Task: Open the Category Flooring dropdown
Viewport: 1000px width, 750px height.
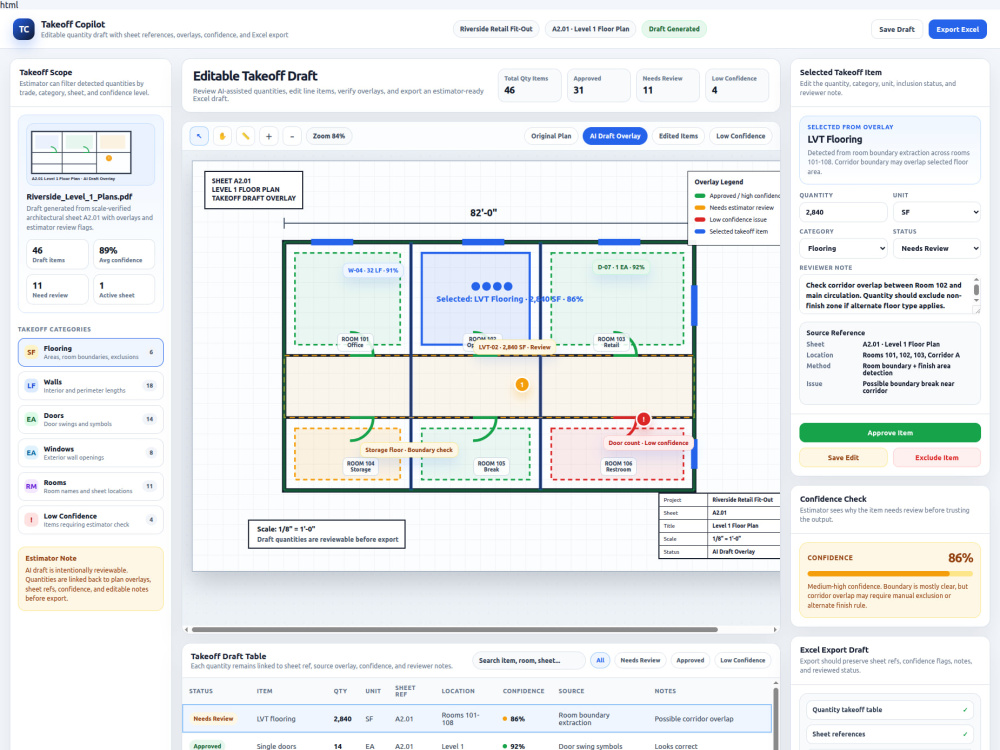Action: (x=843, y=249)
